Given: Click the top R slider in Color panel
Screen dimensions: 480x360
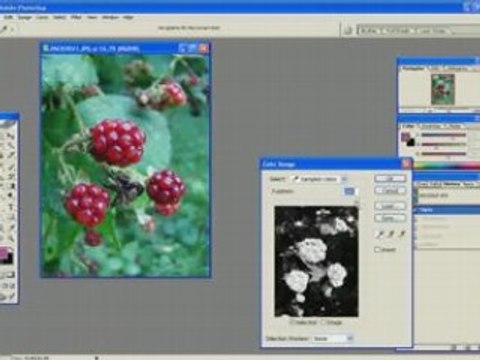Looking at the screenshot, I should click(443, 135).
